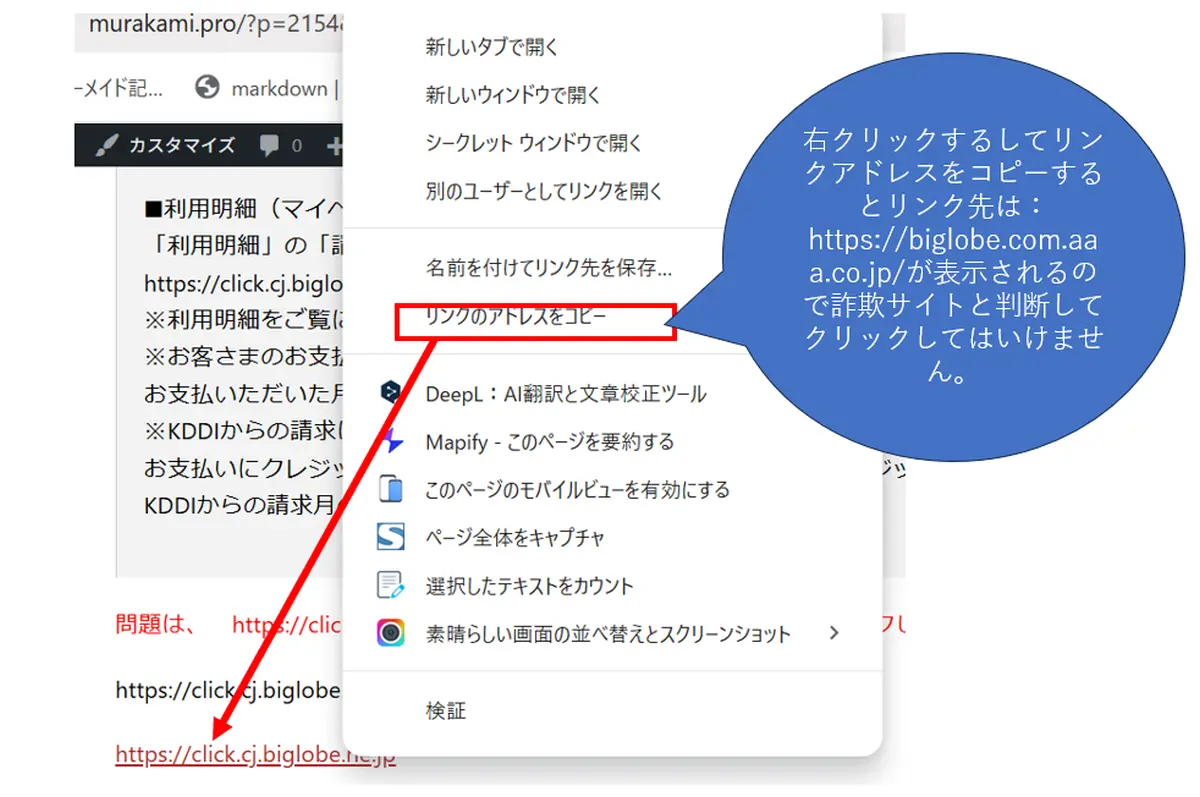Choose 新しいタブで開く in the context menu

pos(488,45)
